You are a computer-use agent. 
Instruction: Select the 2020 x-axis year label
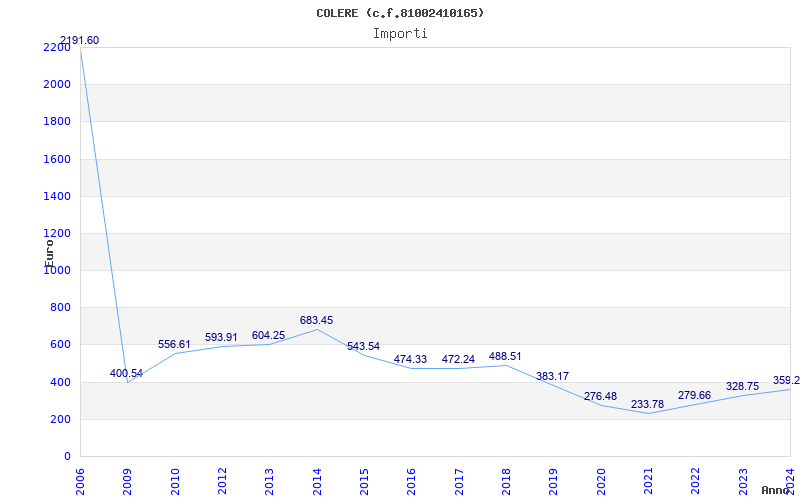(x=601, y=481)
